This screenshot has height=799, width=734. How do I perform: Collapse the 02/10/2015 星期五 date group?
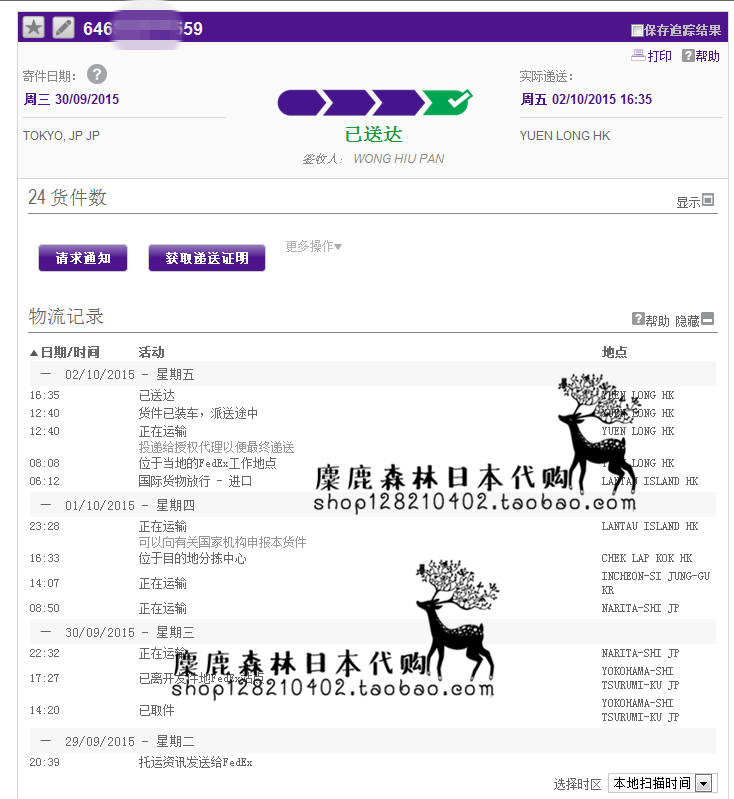click(45, 374)
